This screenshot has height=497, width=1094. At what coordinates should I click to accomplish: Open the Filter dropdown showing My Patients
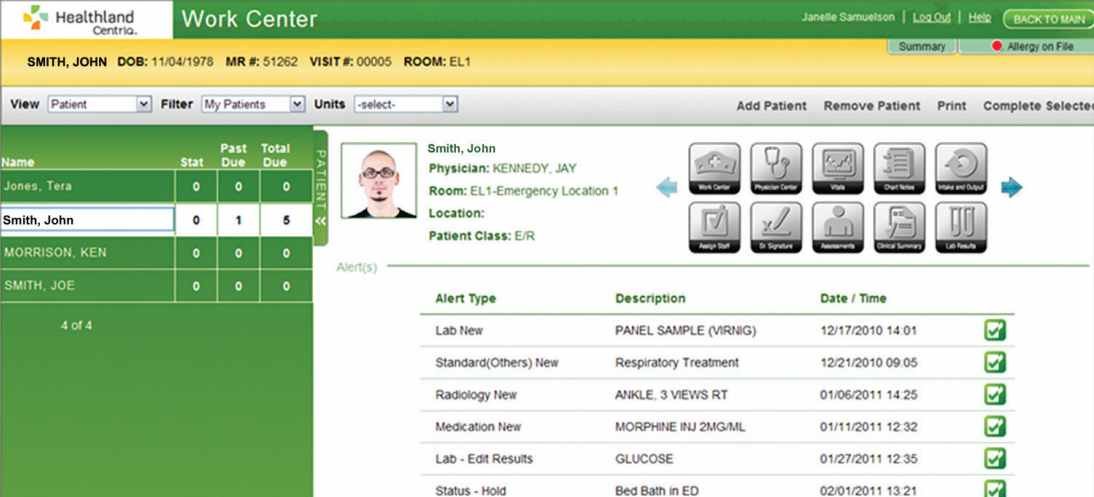pyautogui.click(x=254, y=104)
